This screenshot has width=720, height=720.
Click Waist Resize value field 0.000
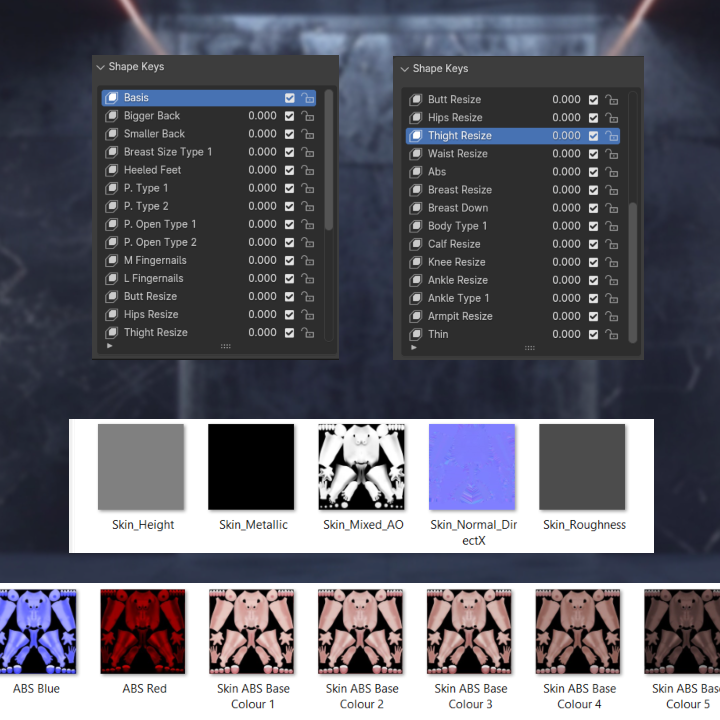[x=566, y=154]
